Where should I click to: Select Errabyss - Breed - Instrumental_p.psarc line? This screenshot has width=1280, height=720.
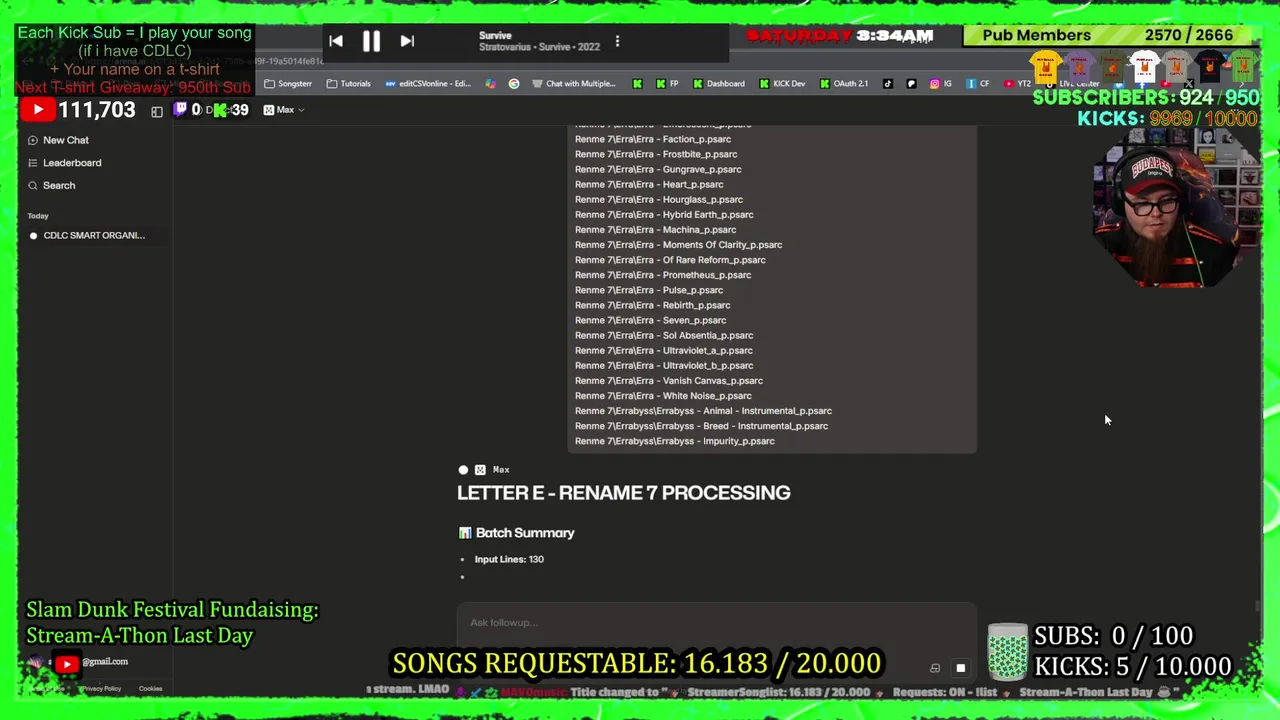tap(701, 426)
